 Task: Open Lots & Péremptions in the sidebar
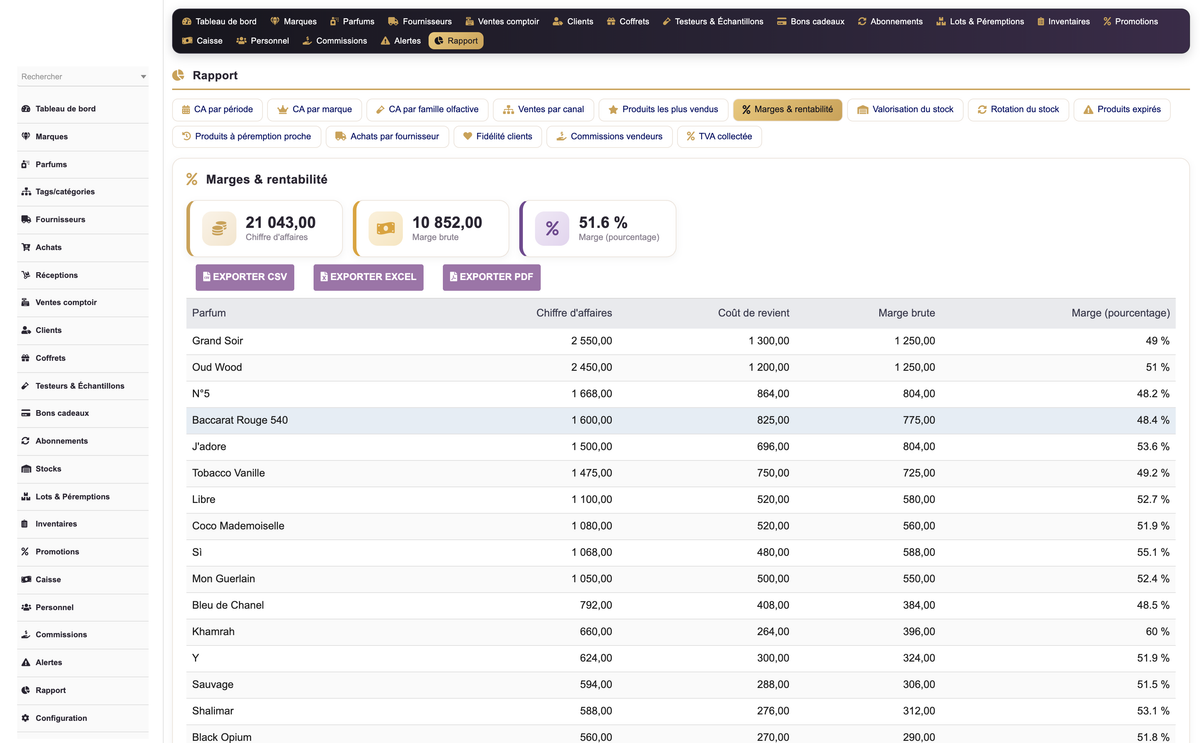(x=82, y=497)
